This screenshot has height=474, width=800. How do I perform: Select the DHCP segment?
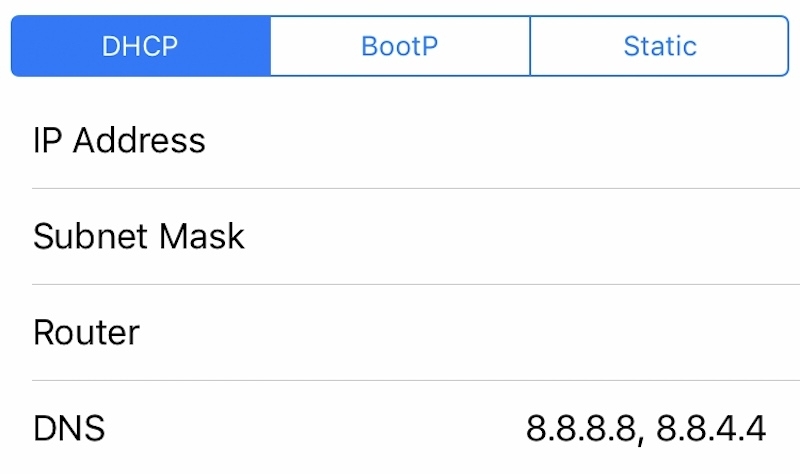click(x=140, y=46)
